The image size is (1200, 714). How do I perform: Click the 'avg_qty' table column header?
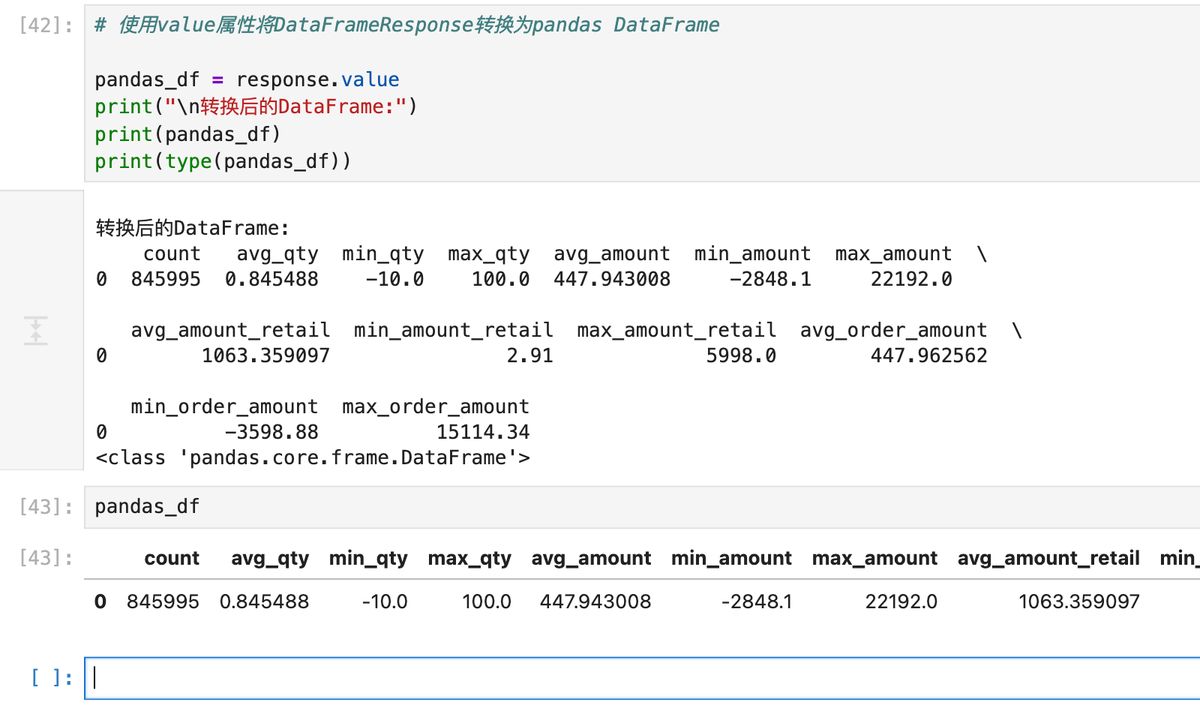(270, 558)
